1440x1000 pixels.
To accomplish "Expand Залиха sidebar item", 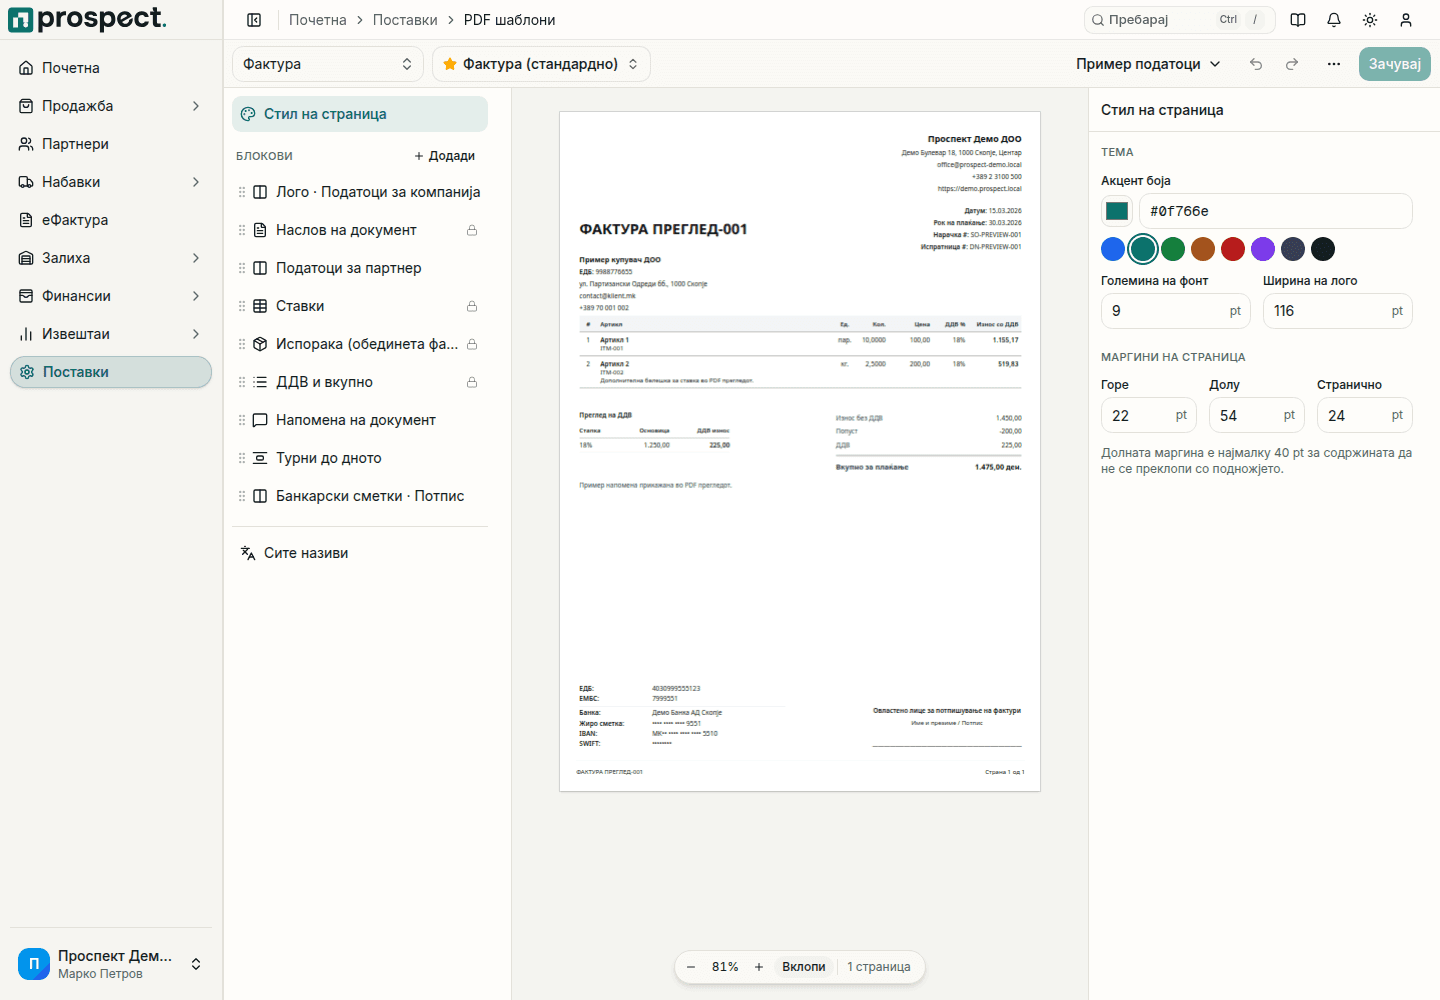I will 111,258.
